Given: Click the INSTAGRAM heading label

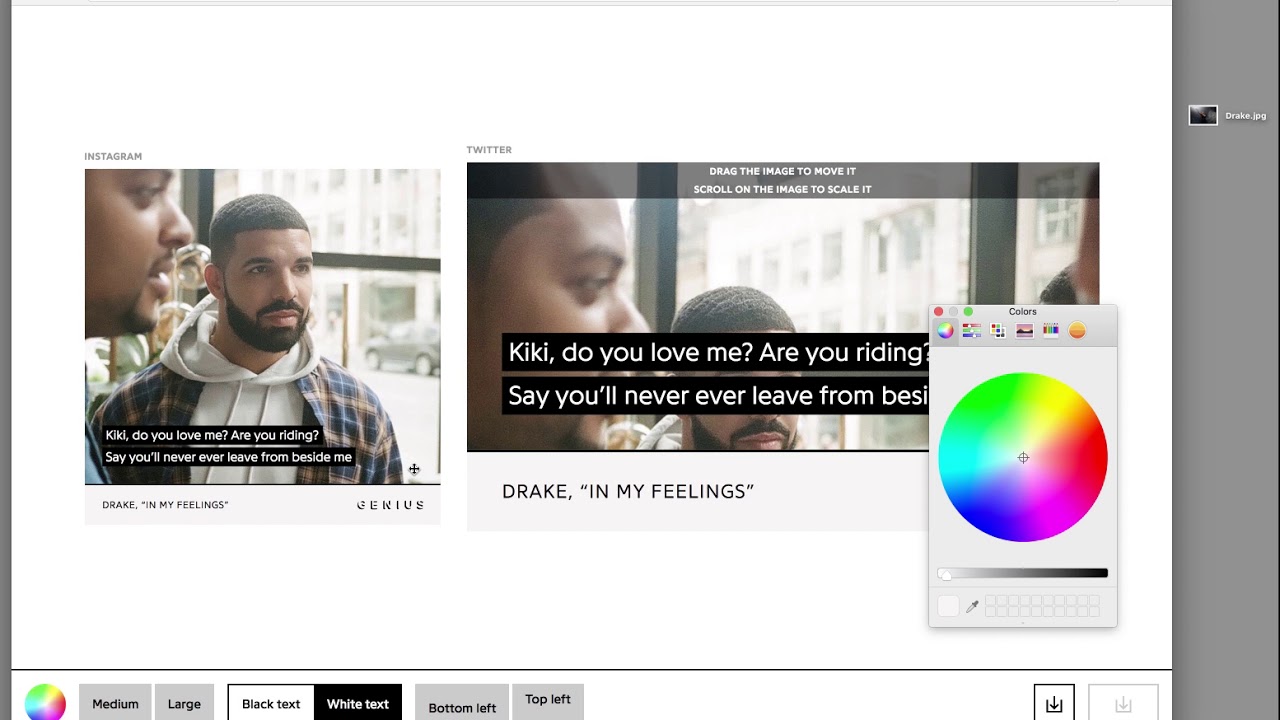Looking at the screenshot, I should [x=113, y=156].
